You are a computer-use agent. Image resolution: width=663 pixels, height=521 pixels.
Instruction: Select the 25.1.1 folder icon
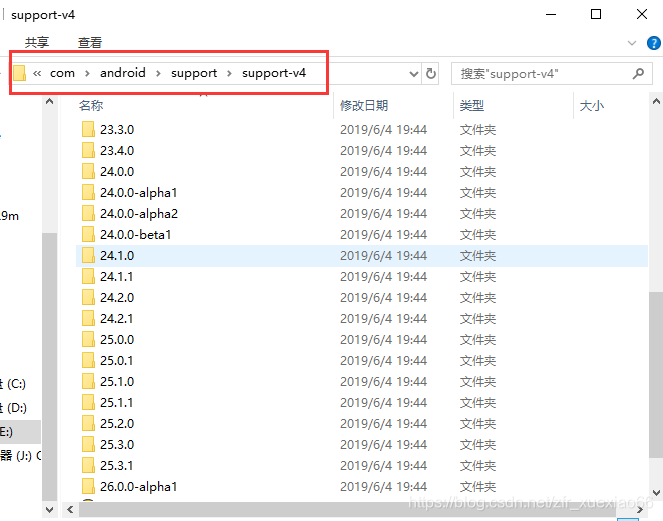click(88, 403)
